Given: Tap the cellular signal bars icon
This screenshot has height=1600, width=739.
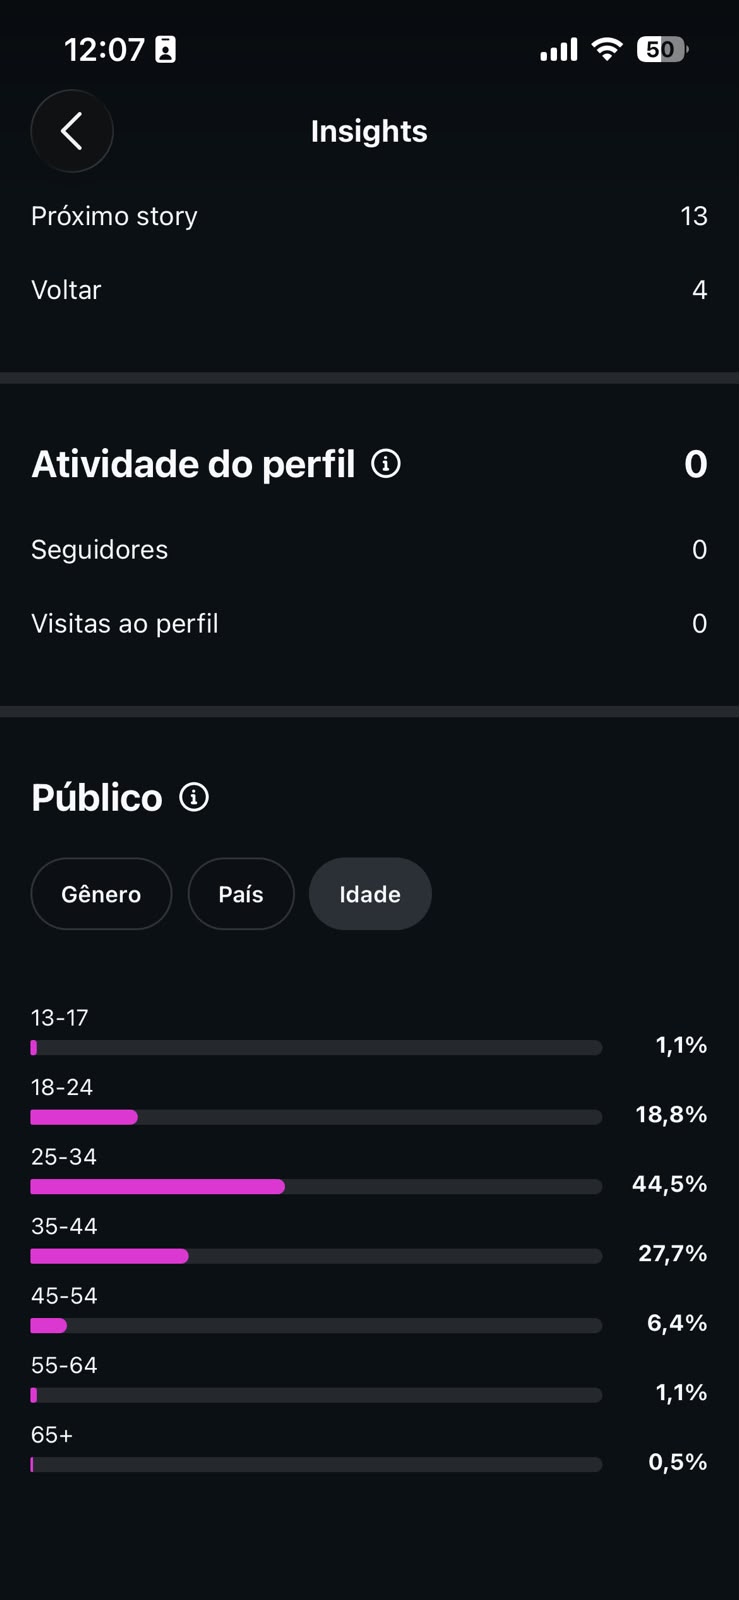Looking at the screenshot, I should point(559,49).
